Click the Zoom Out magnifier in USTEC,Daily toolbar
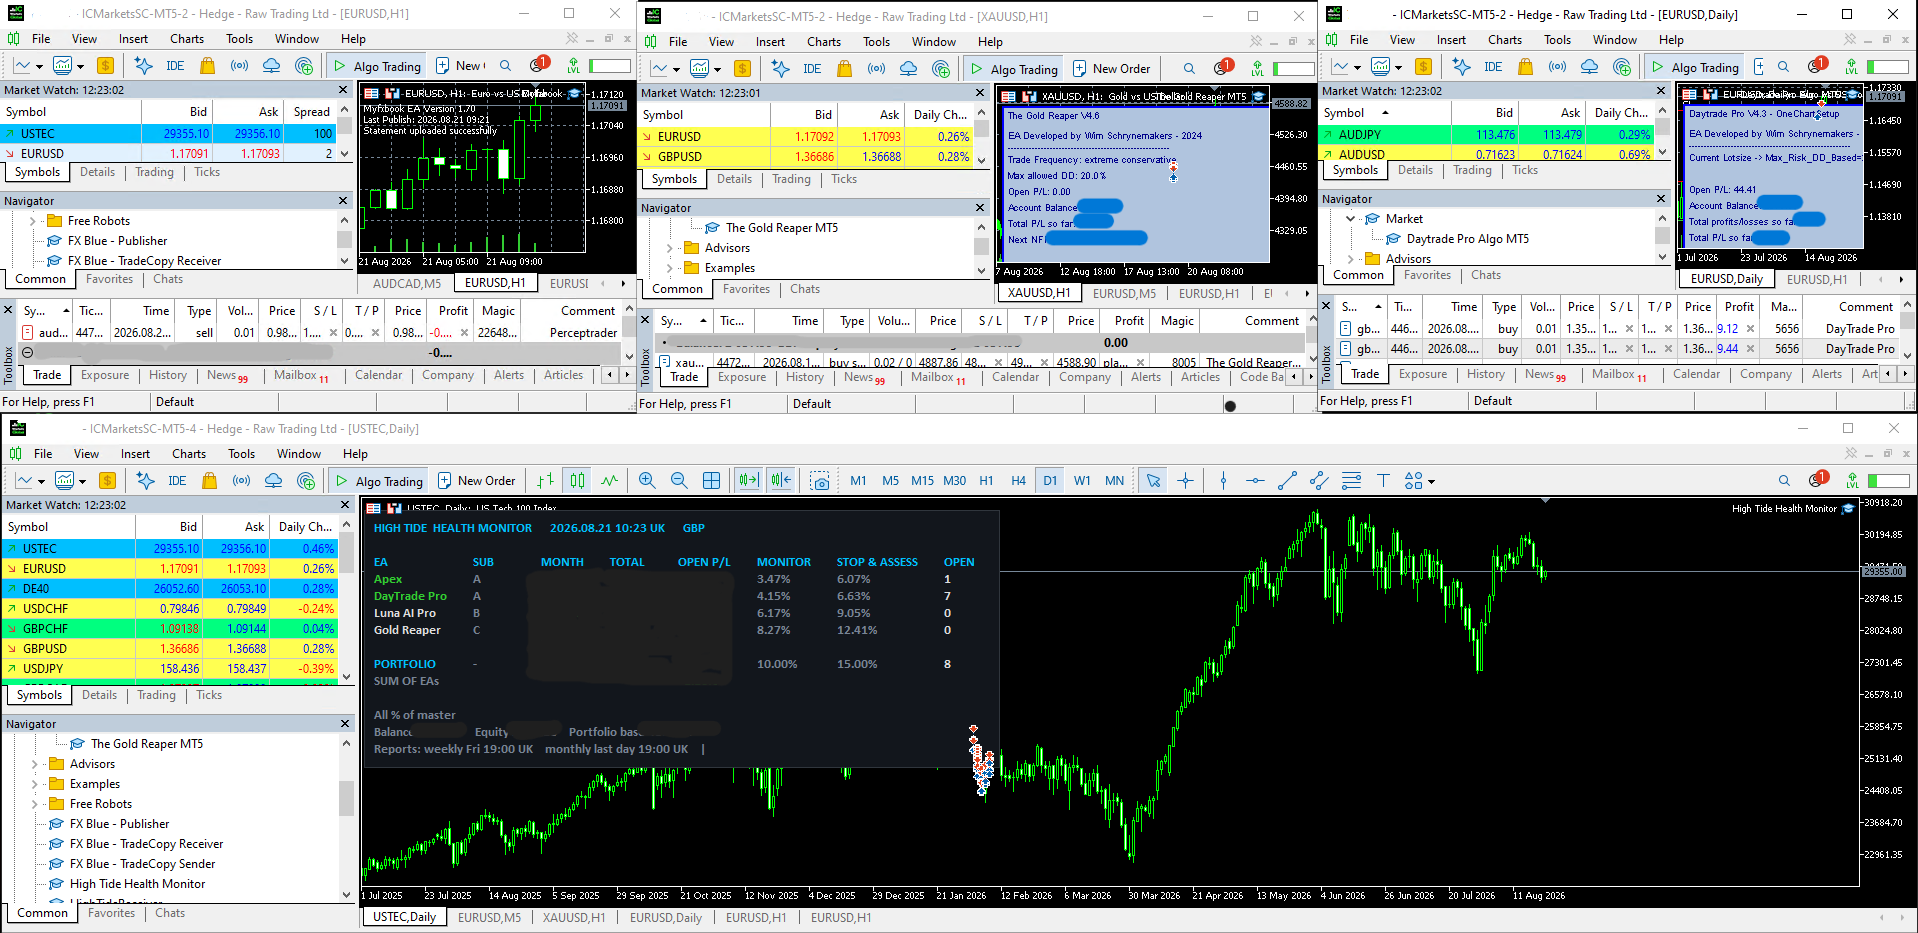Screen dimensions: 1918x933 coord(678,481)
